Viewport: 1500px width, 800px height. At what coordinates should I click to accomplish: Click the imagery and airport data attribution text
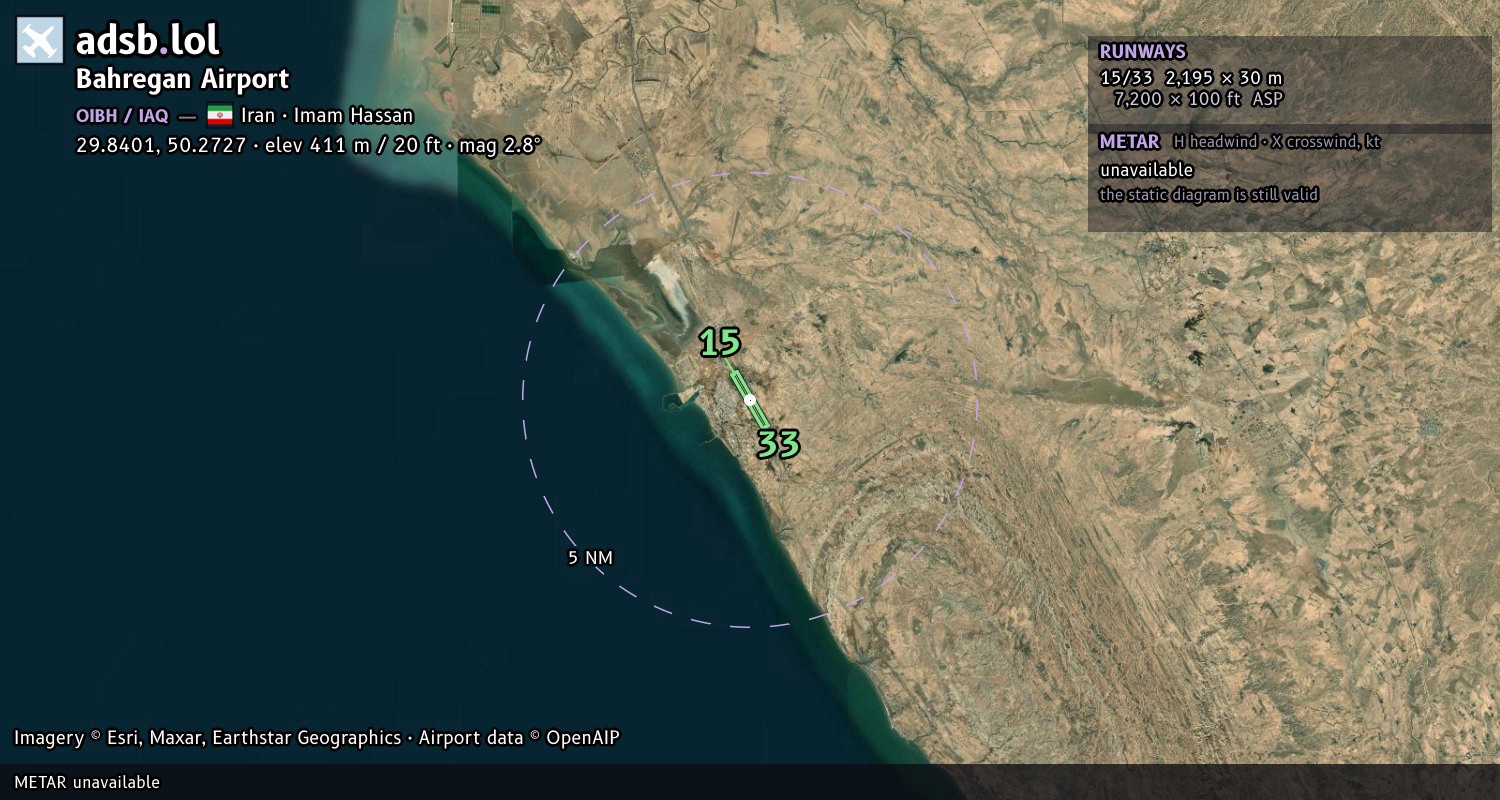[x=317, y=738]
